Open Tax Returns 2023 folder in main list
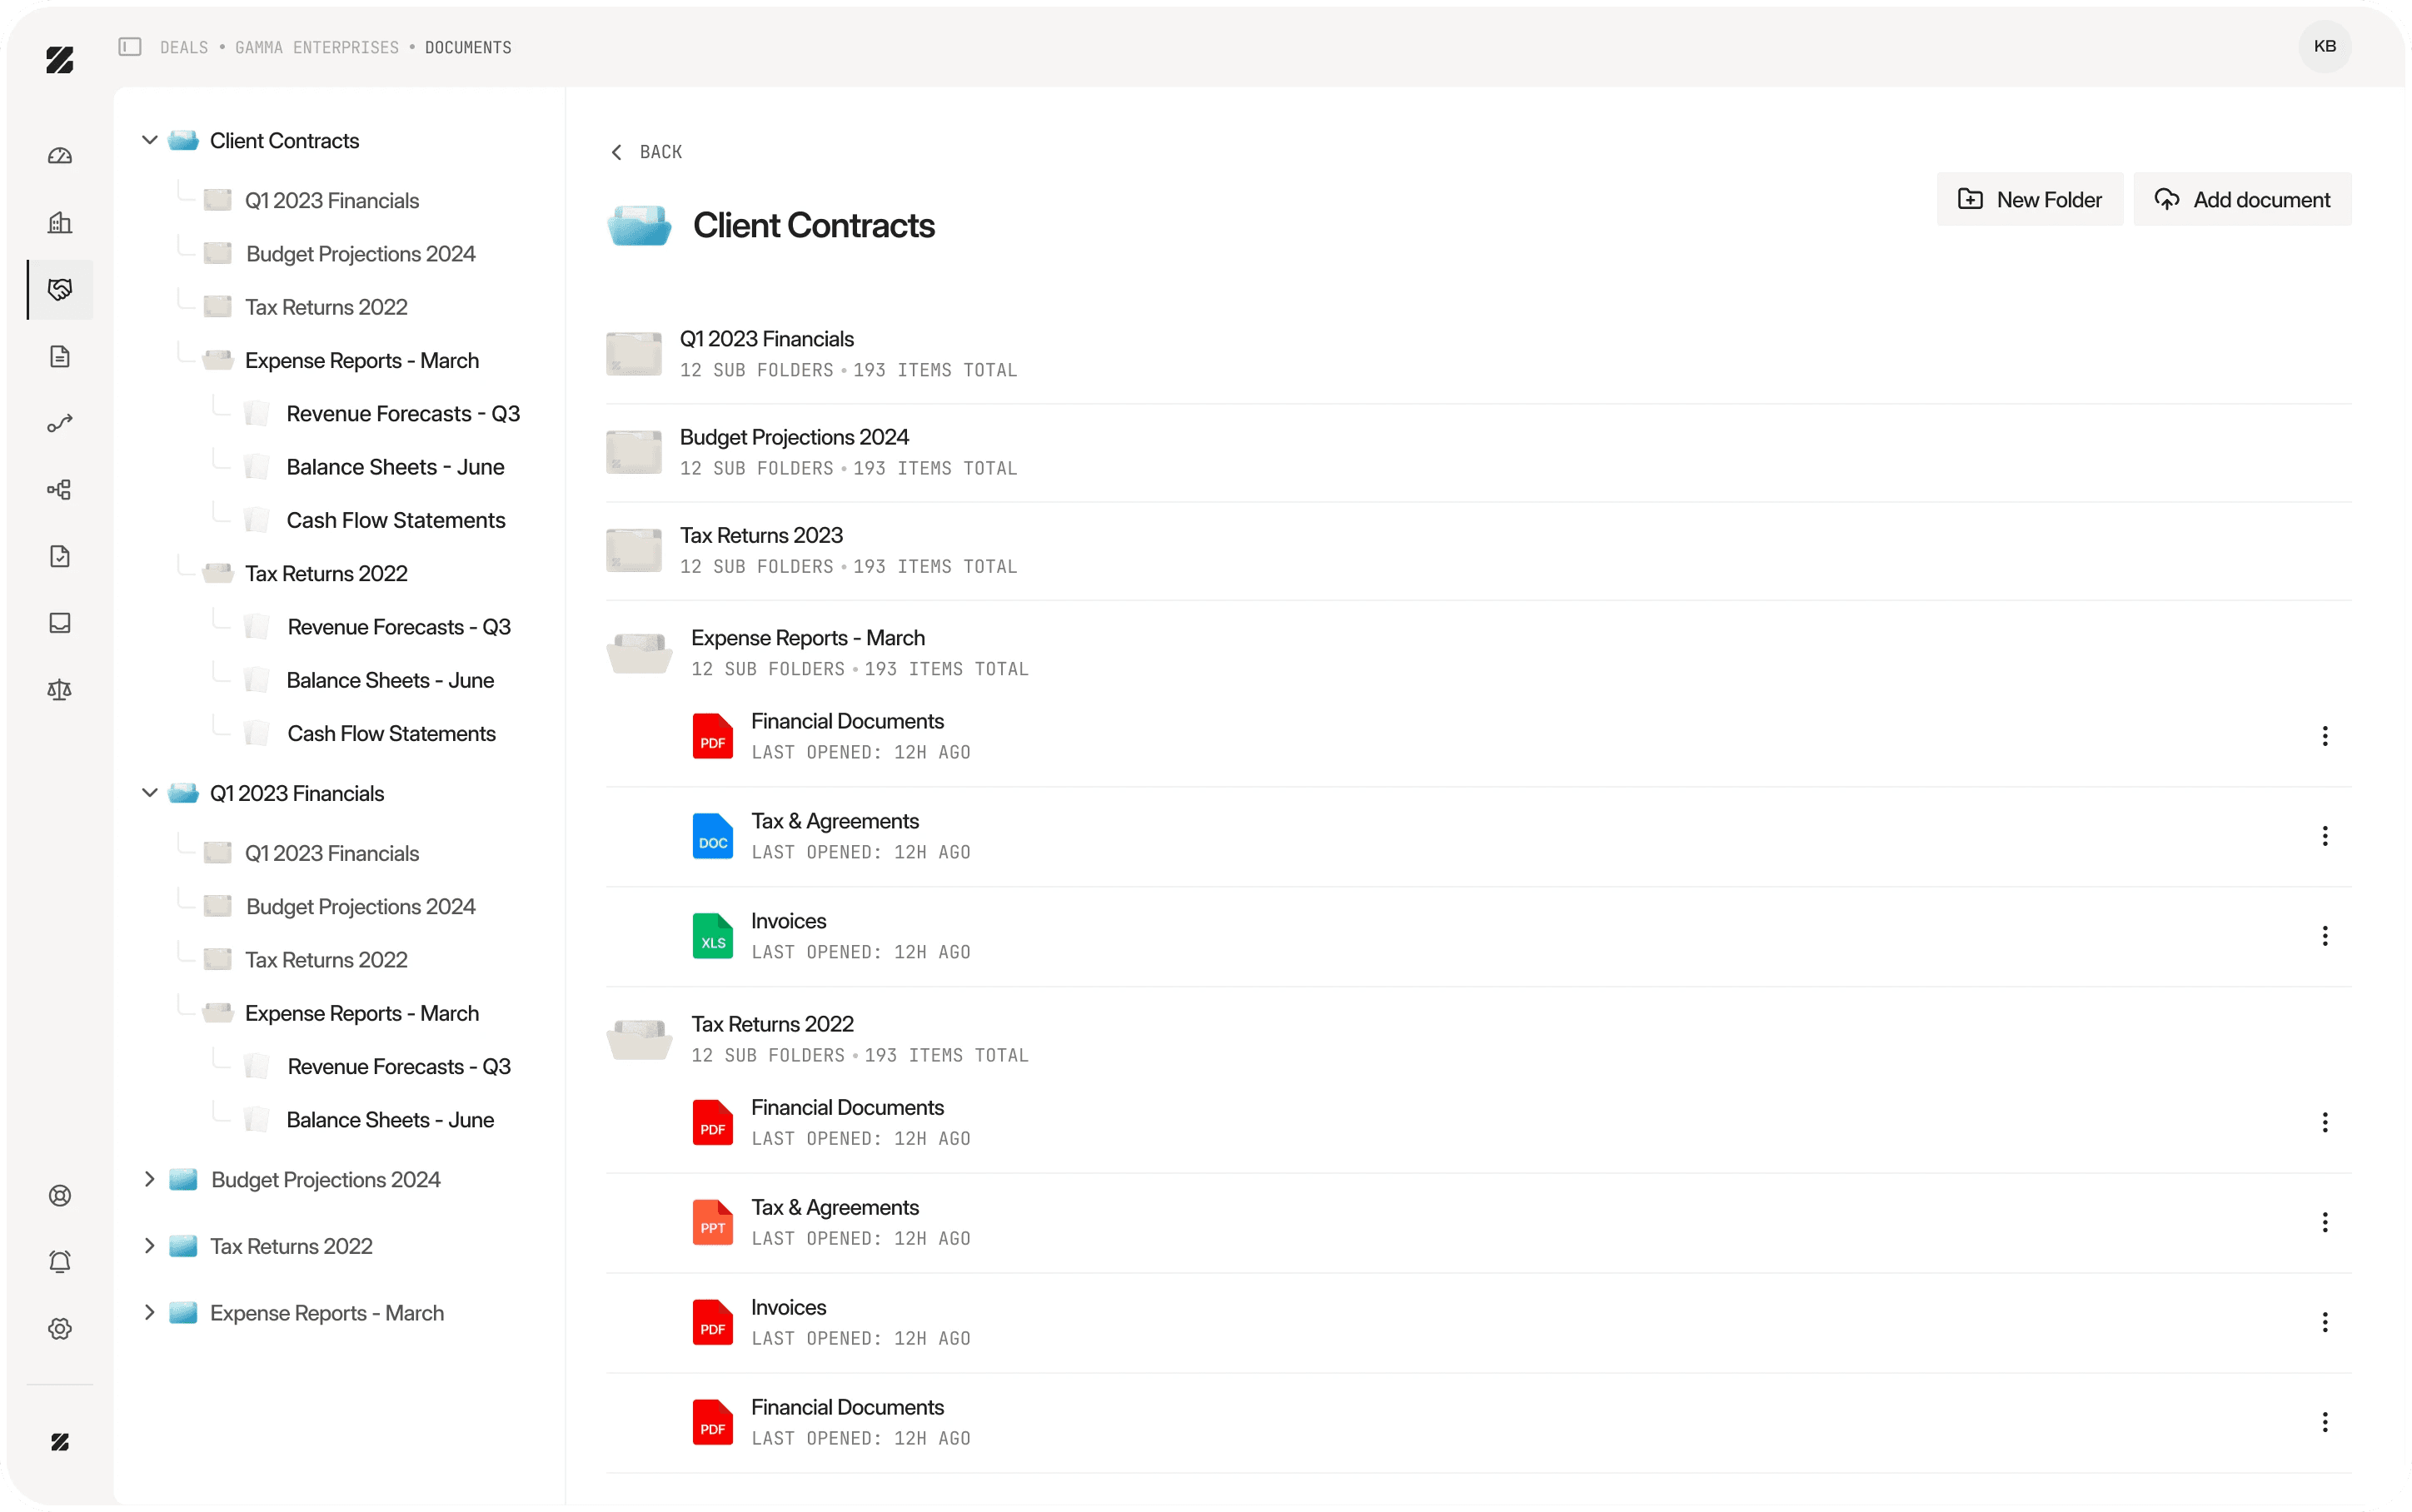The image size is (2412, 1512). pos(1478,551)
